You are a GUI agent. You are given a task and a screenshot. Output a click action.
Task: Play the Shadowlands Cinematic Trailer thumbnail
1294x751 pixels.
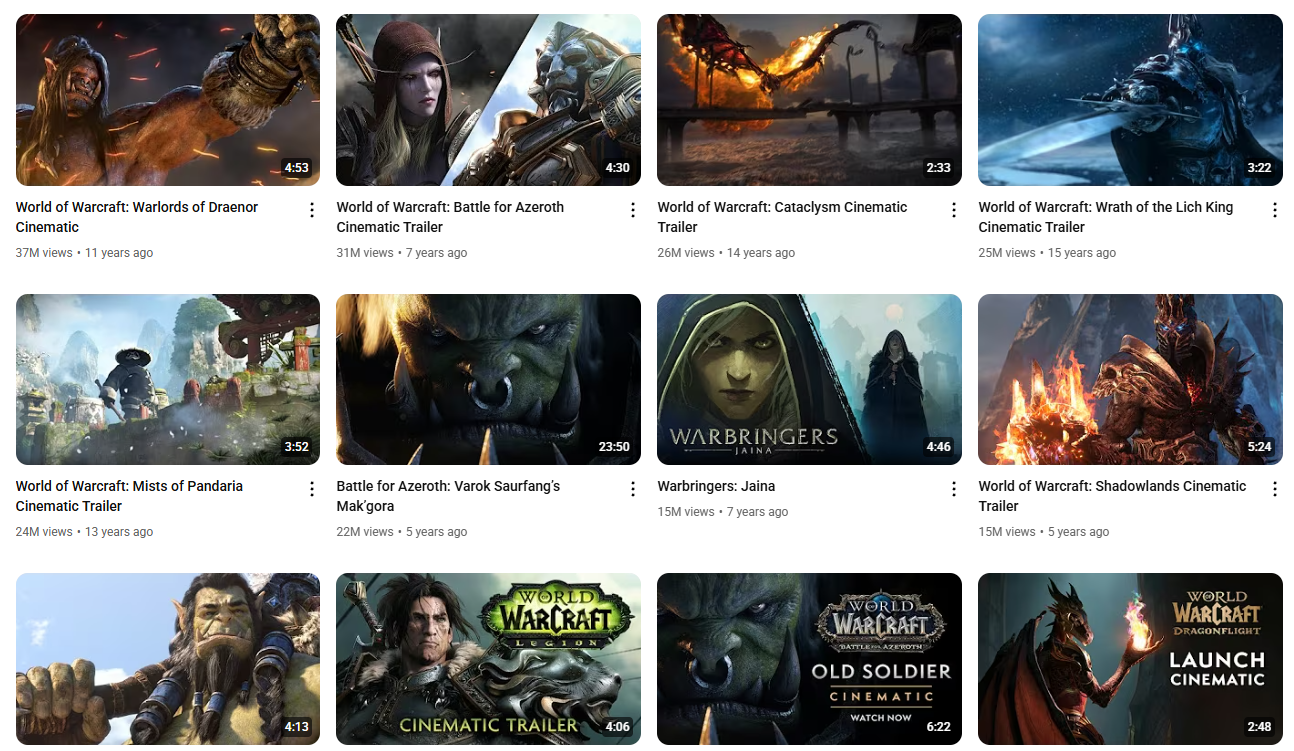1131,379
